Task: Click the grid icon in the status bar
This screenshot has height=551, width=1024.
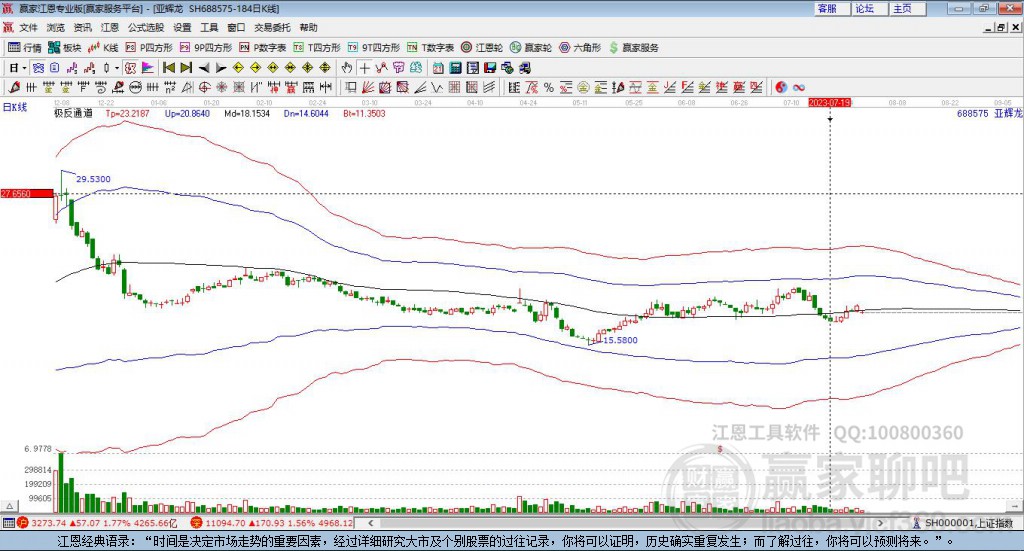Action: [x=8, y=523]
